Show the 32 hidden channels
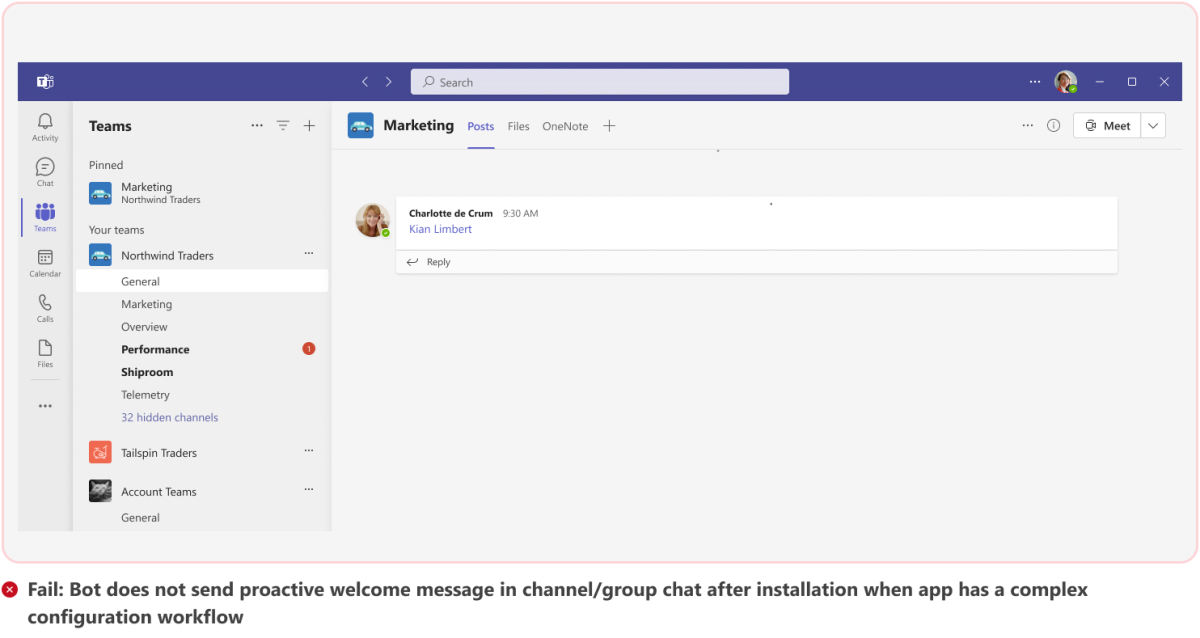The image size is (1200, 638). tap(170, 417)
